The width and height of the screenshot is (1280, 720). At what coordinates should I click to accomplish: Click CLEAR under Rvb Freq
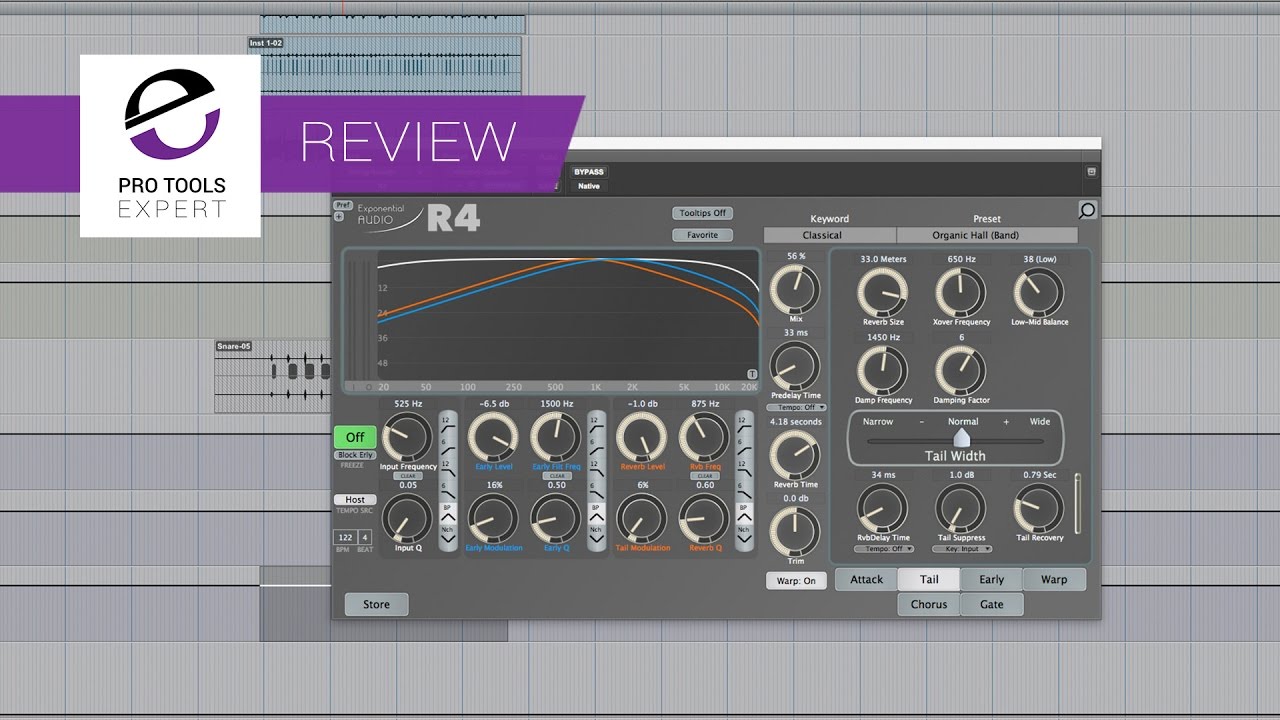(704, 476)
